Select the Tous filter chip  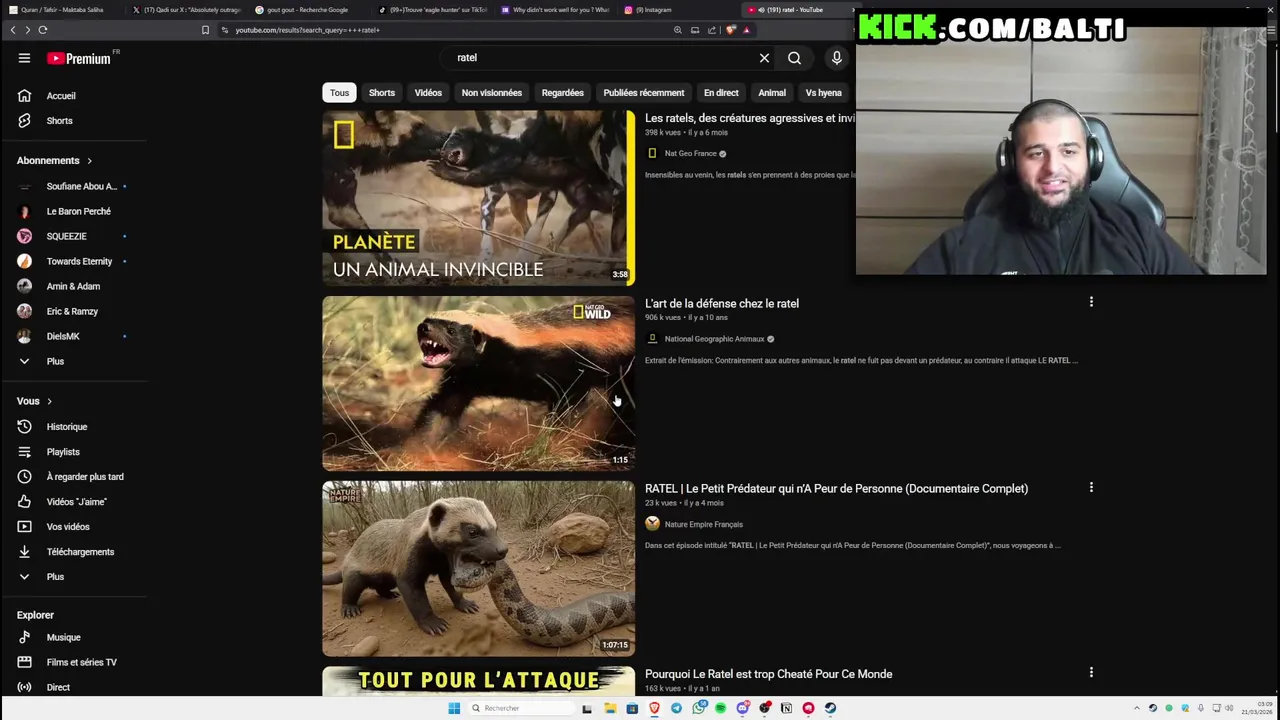click(x=340, y=93)
